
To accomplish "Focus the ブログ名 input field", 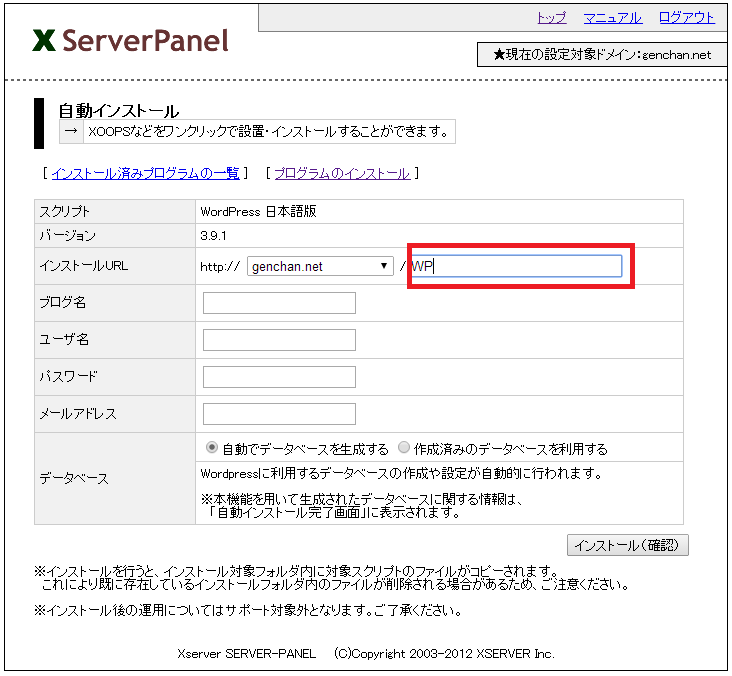I will (279, 303).
